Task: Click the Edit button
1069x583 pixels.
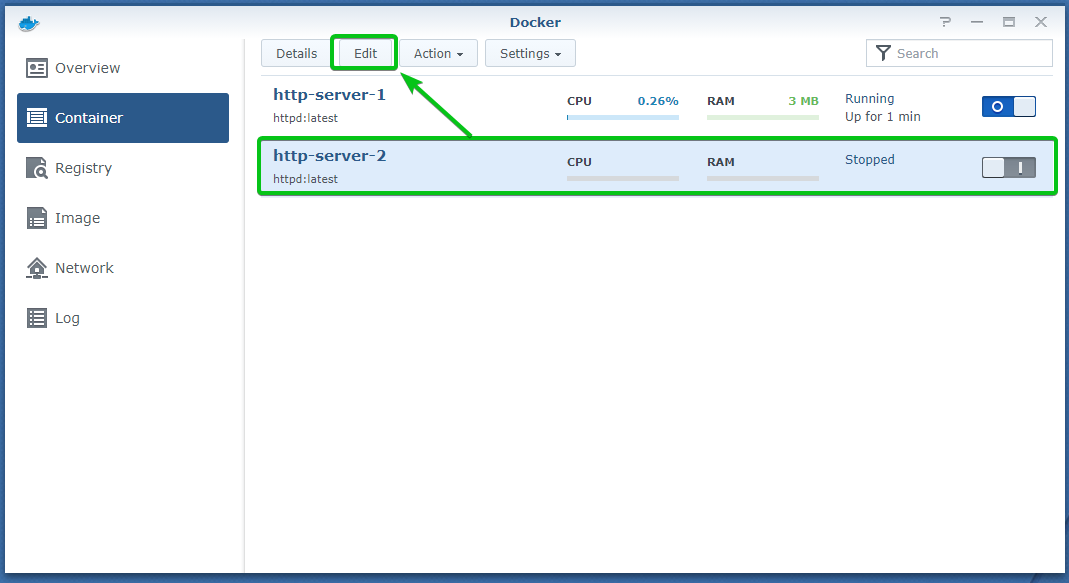Action: 365,53
